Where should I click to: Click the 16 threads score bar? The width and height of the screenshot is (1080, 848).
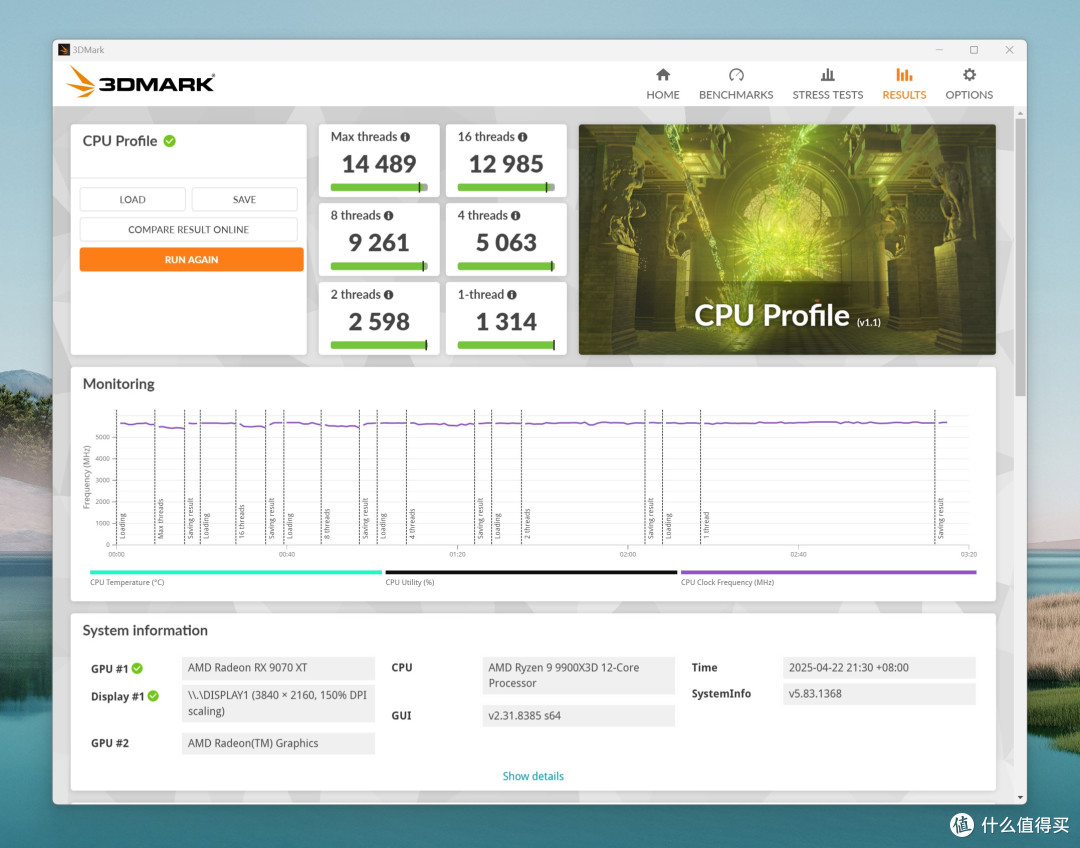coord(506,187)
